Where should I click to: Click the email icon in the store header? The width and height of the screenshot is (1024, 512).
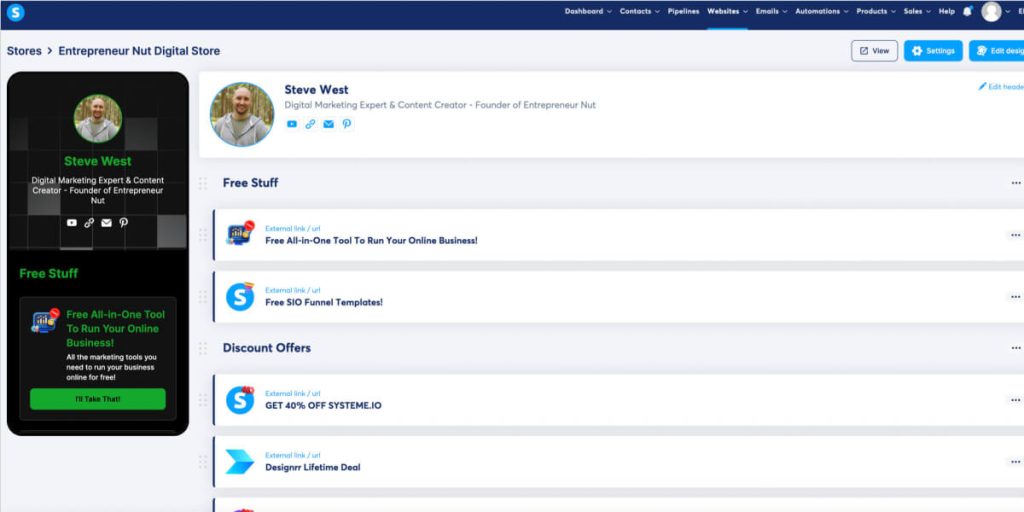click(328, 123)
